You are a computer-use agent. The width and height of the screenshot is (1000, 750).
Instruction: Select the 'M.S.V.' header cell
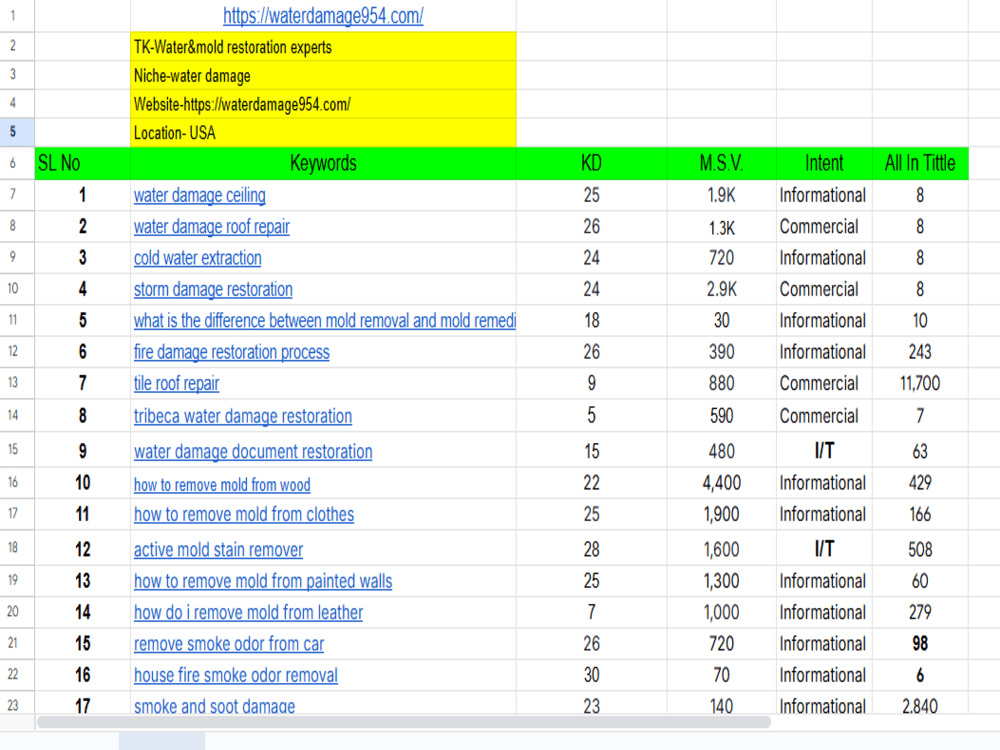[721, 163]
